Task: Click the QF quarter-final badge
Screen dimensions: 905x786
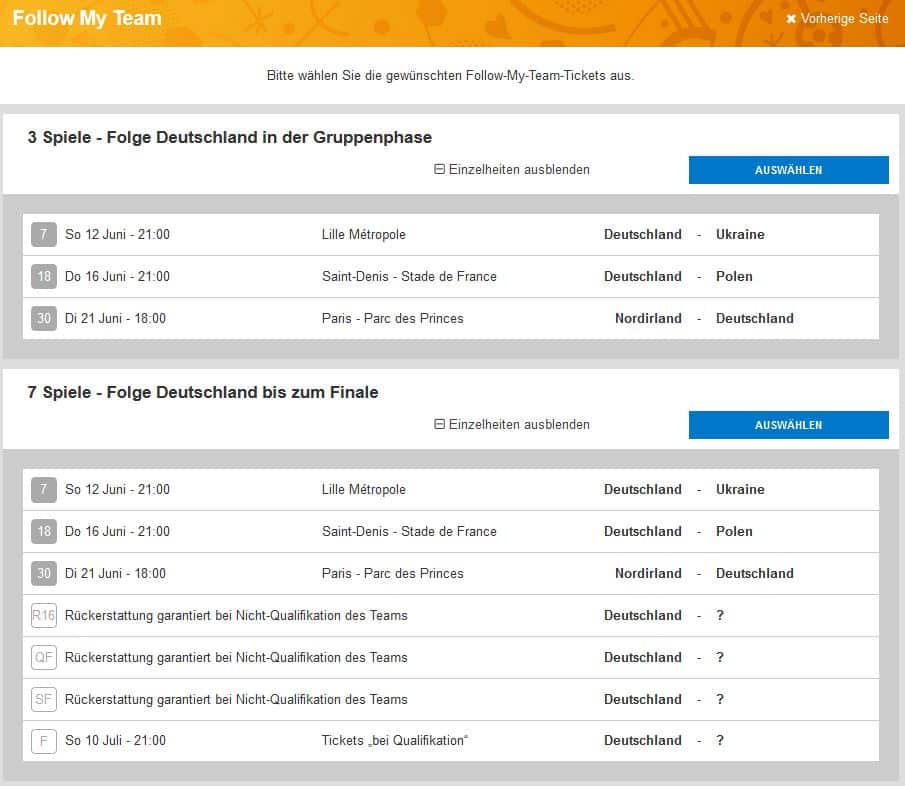Action: tap(43, 658)
